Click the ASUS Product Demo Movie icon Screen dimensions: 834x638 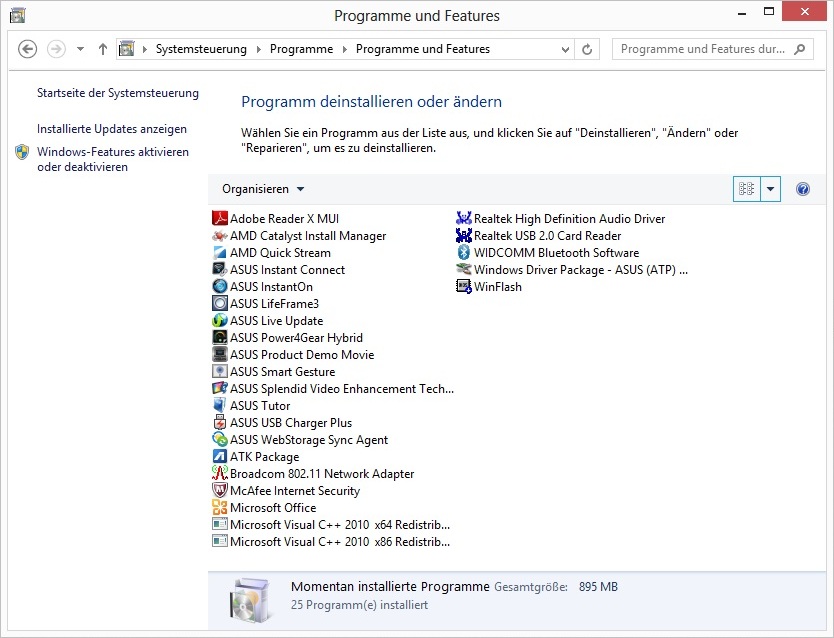point(220,355)
